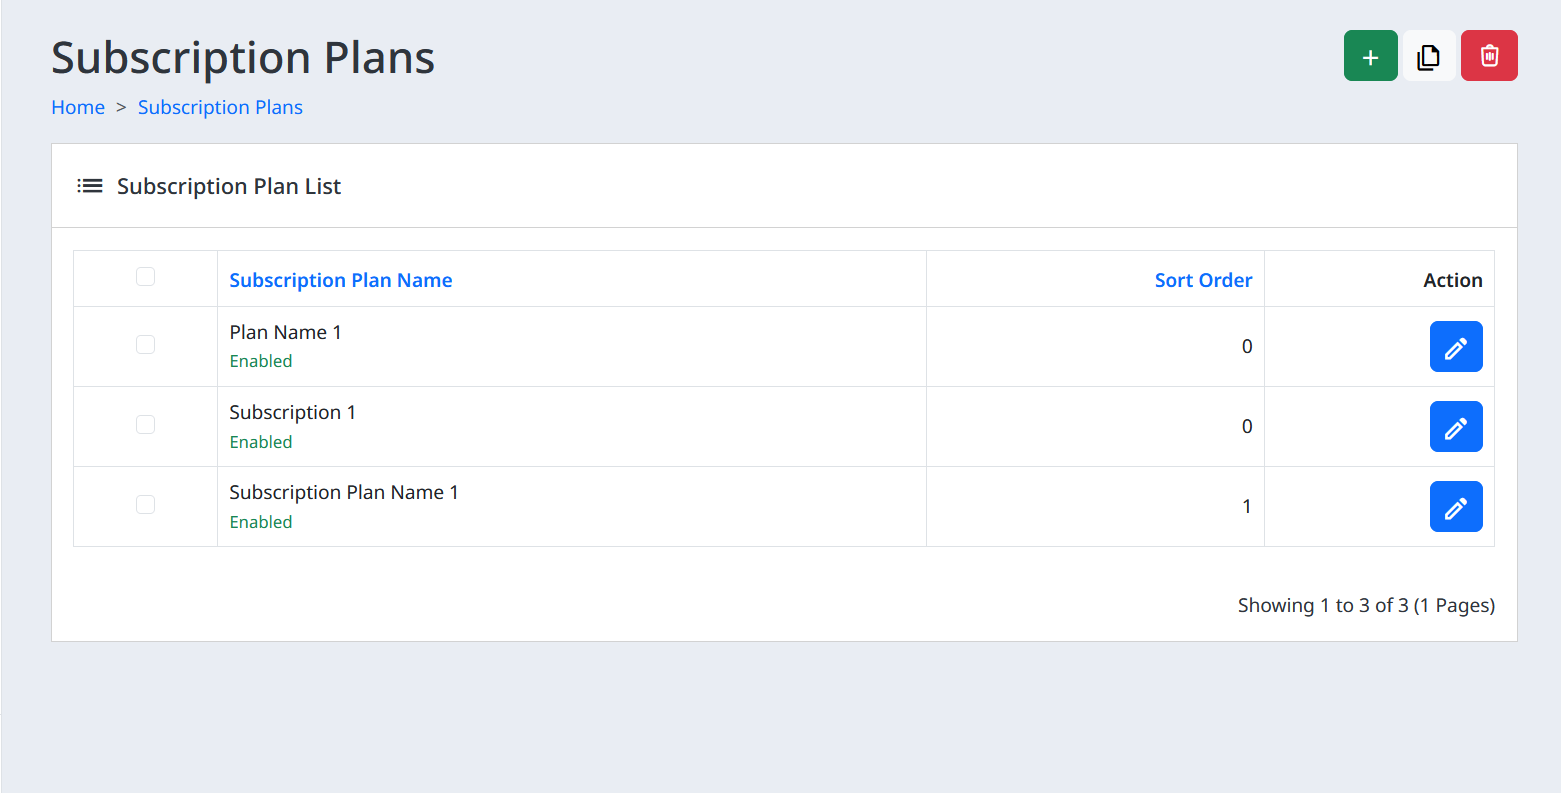Select the Subscription 1 row checkbox
The width and height of the screenshot is (1561, 793).
pyautogui.click(x=146, y=425)
